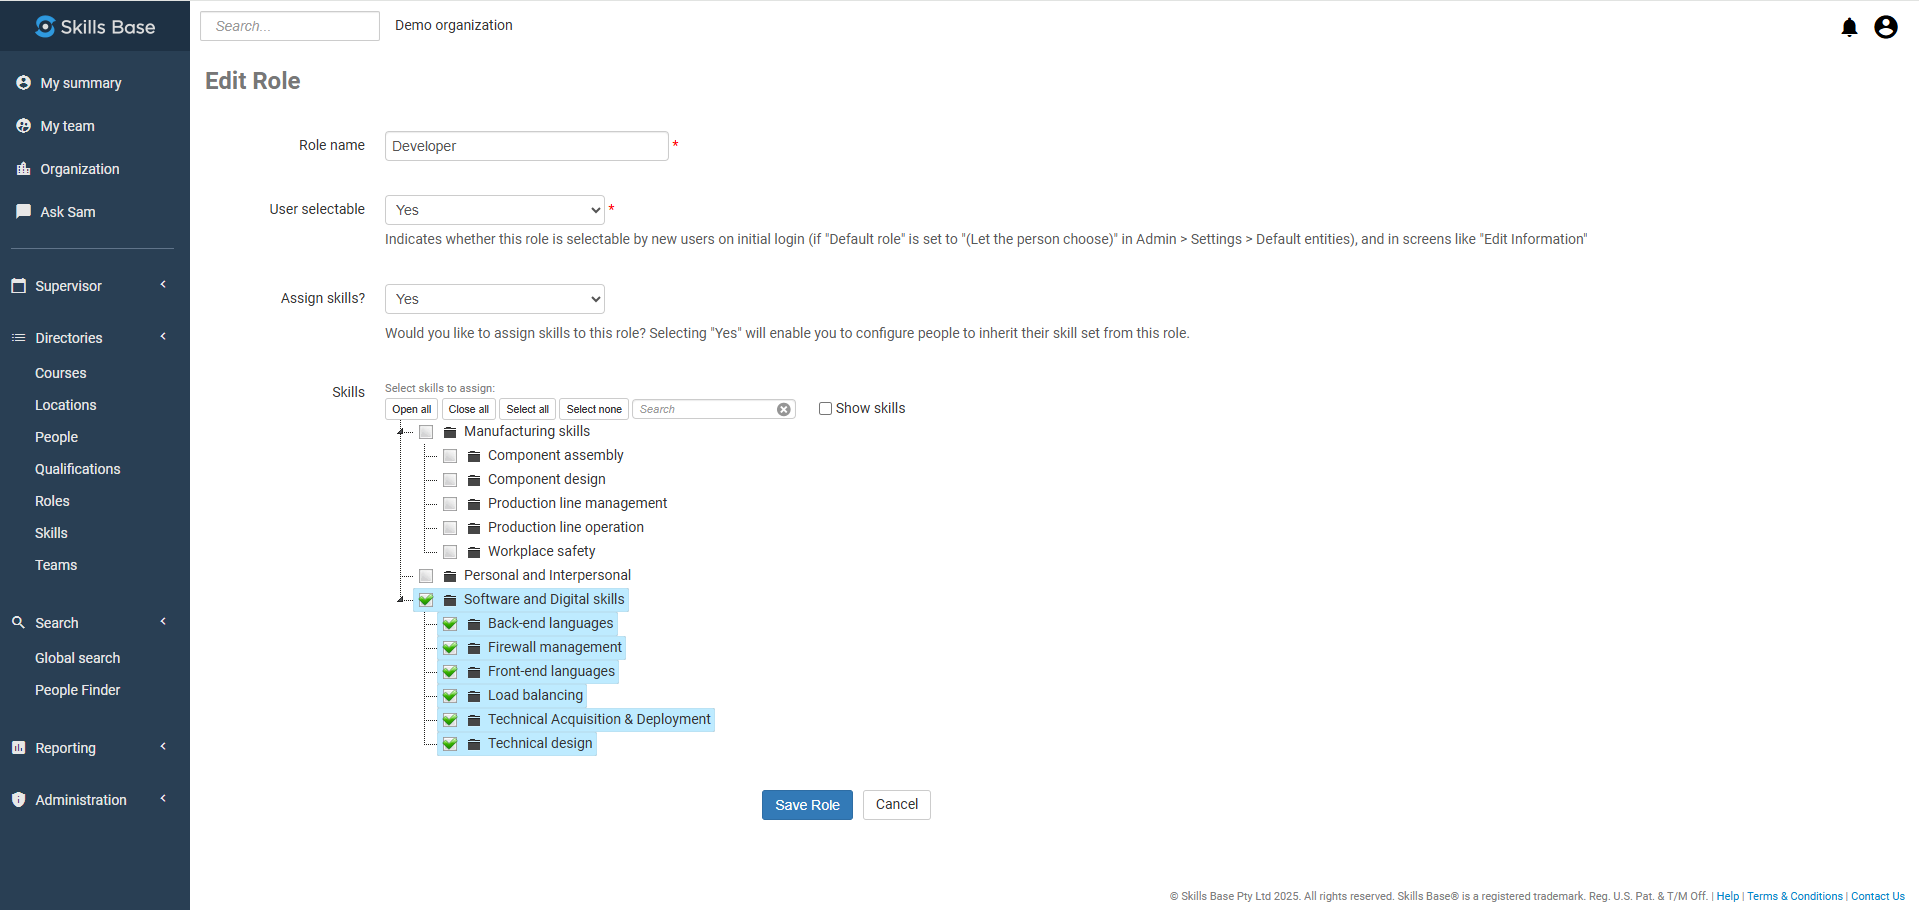Uncheck the Firewall management skill

(x=450, y=648)
